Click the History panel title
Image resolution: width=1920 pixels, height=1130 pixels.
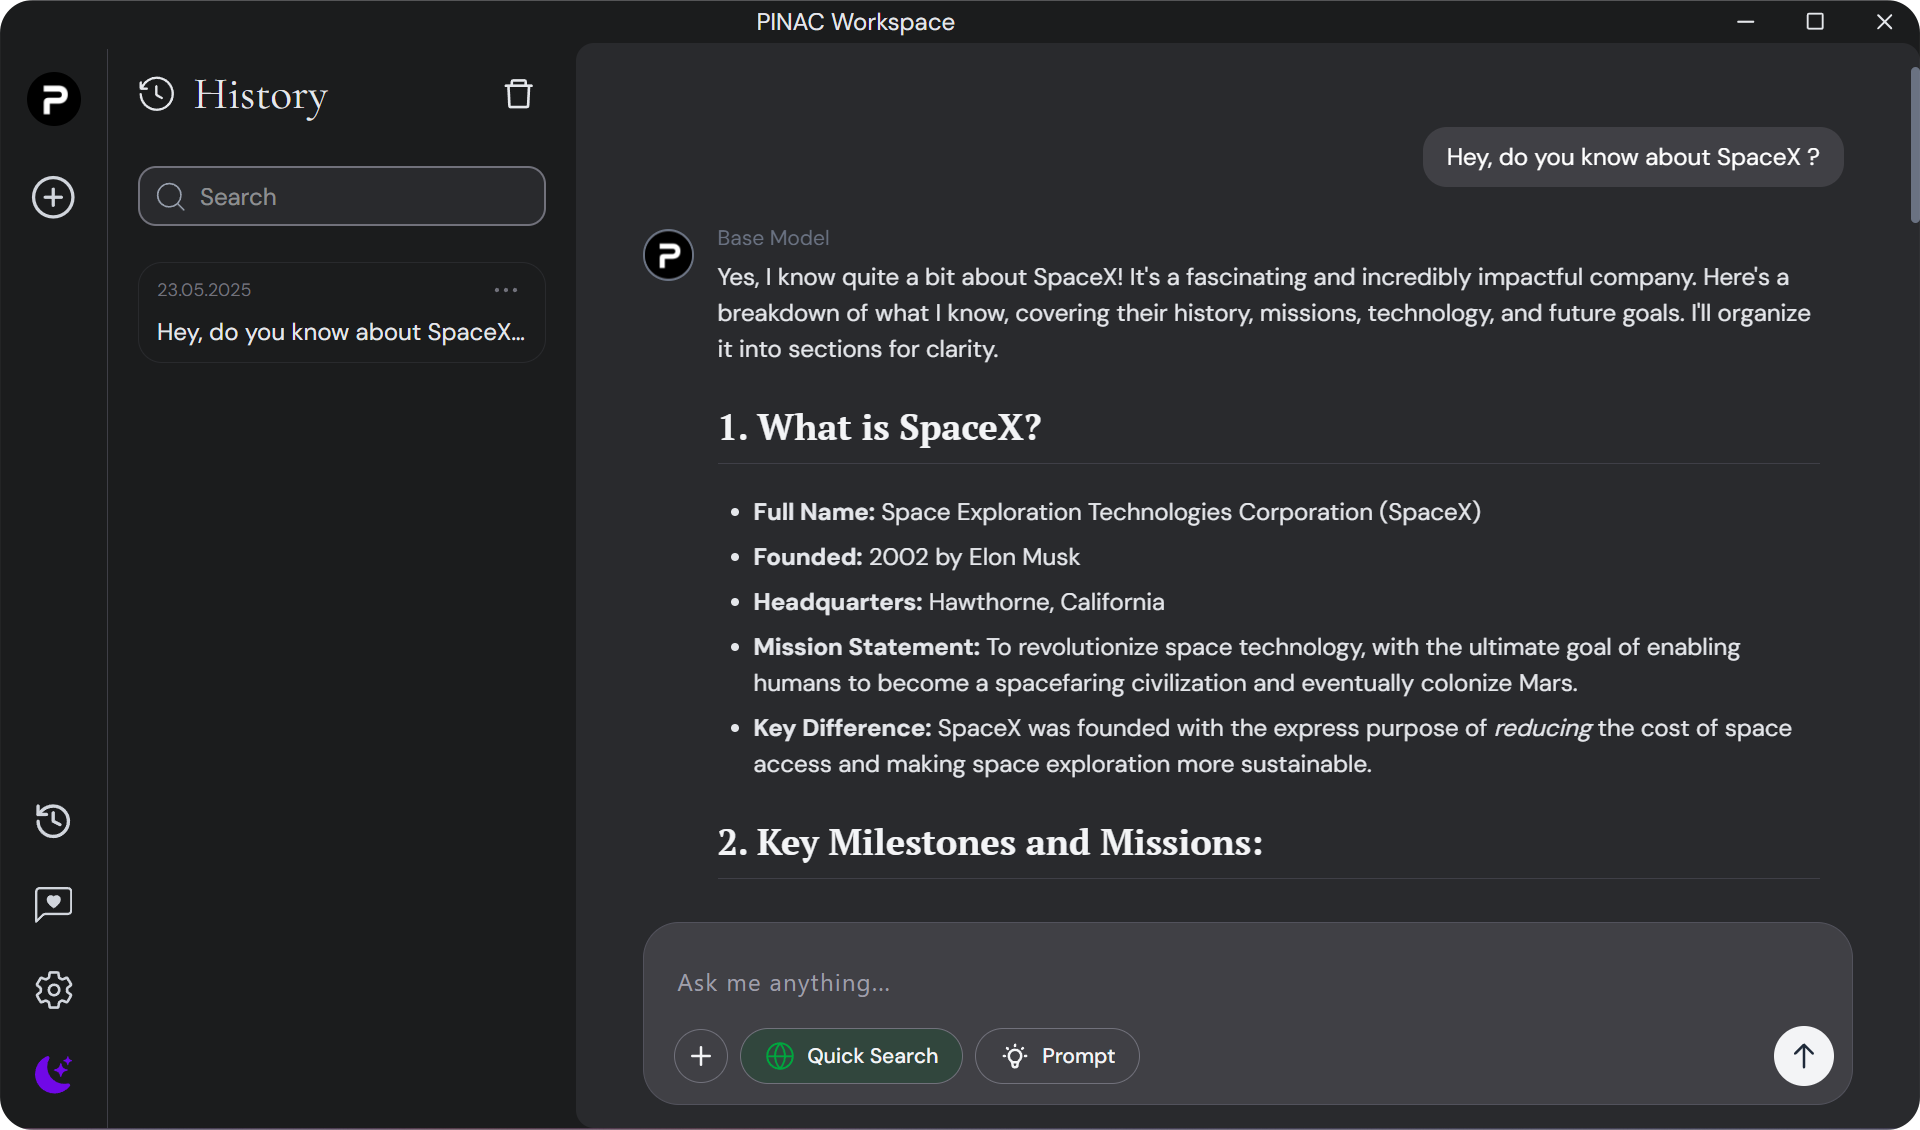pos(260,95)
